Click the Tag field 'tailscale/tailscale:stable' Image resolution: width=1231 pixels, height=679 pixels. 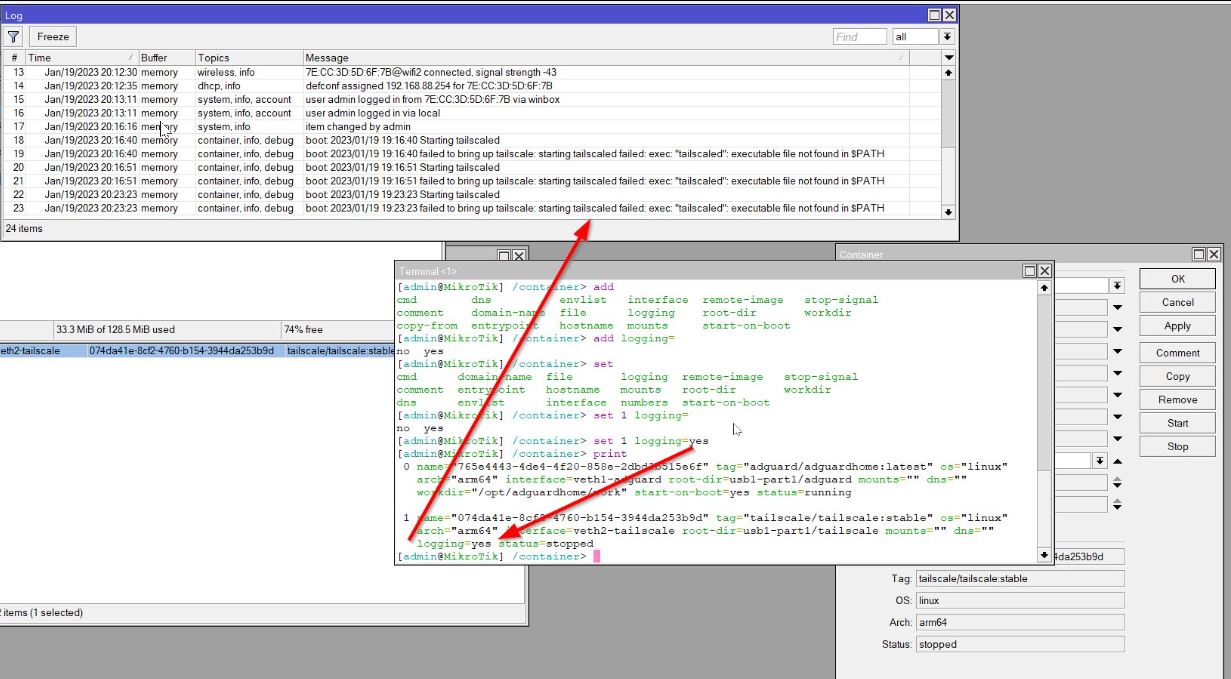point(1019,579)
